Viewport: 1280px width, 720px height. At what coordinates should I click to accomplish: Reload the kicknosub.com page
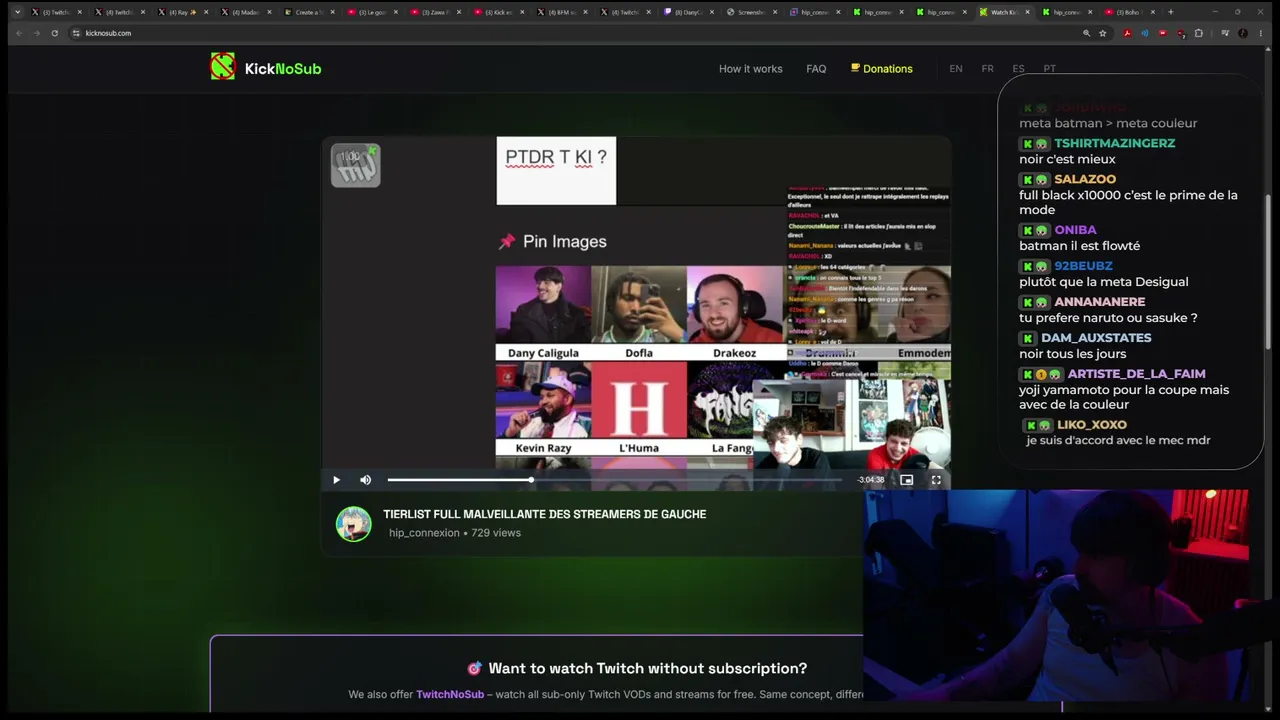[54, 33]
